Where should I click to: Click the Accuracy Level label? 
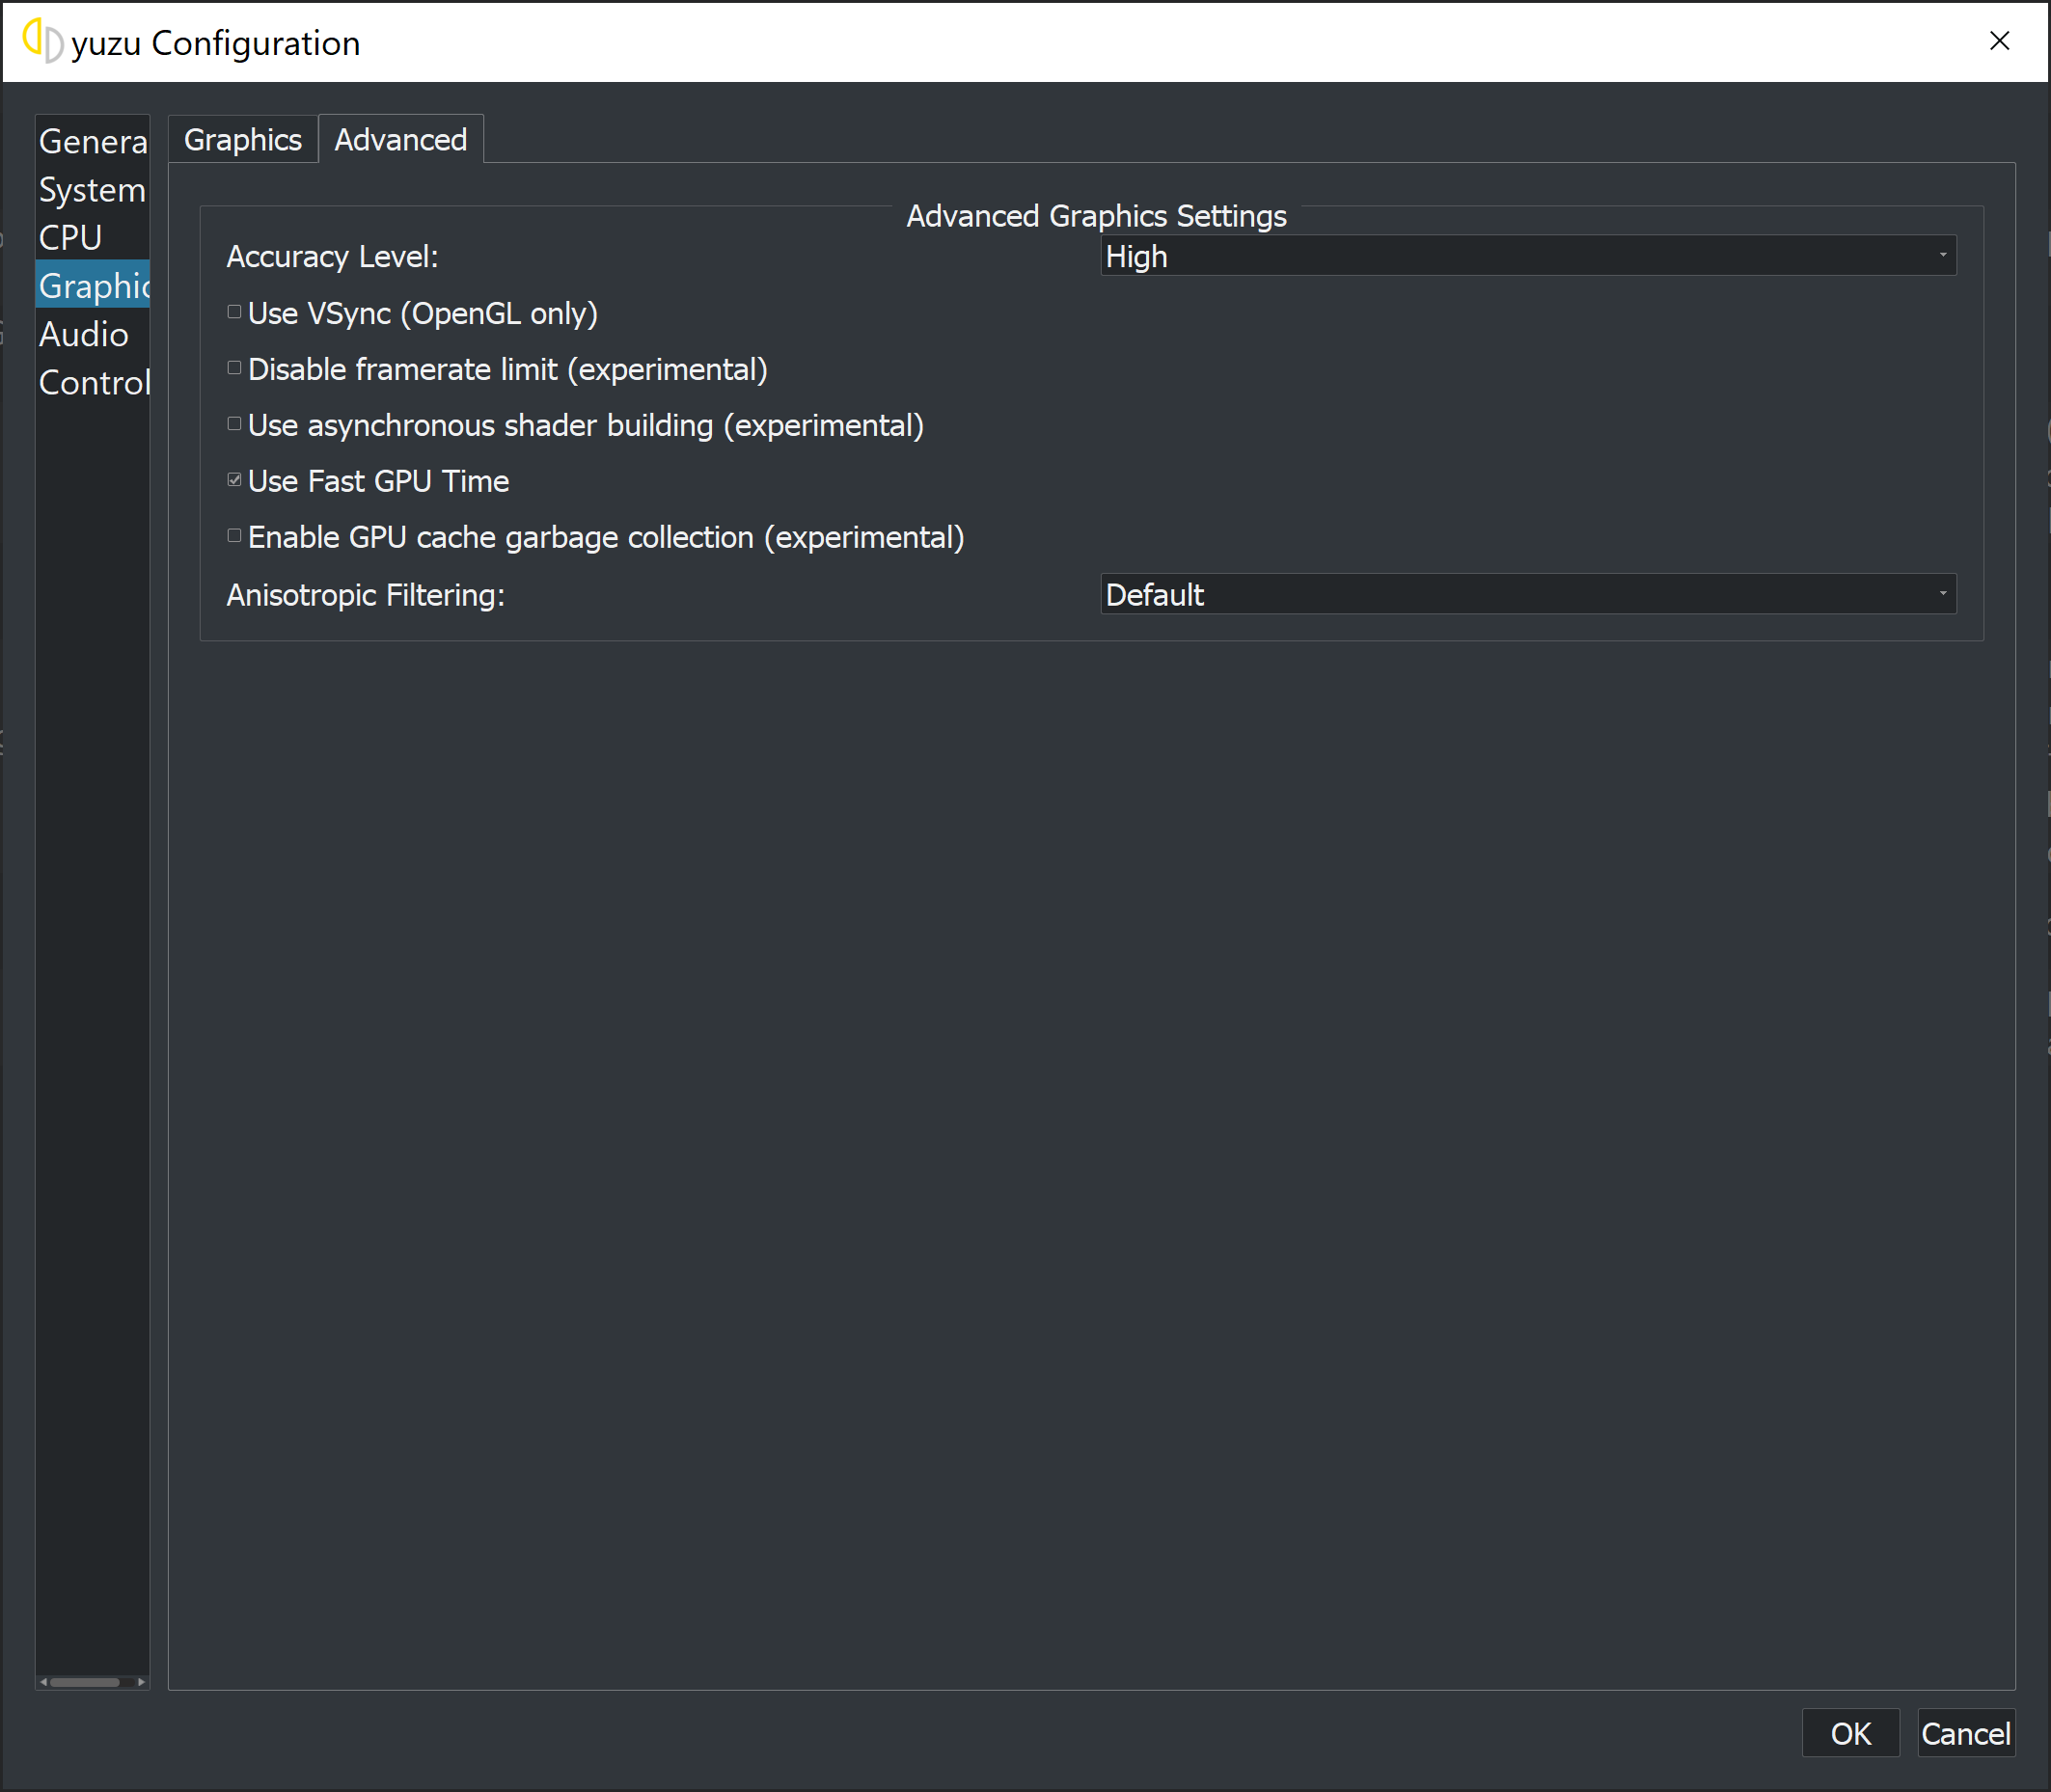click(x=332, y=257)
